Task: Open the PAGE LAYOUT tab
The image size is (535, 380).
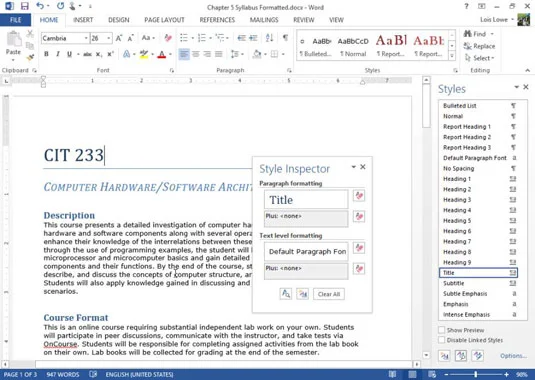Action: pyautogui.click(x=164, y=20)
